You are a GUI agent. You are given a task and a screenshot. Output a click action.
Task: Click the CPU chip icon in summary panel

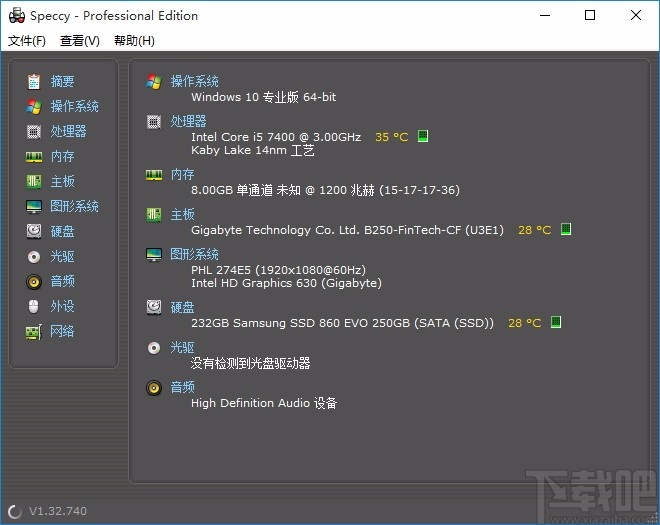click(154, 122)
